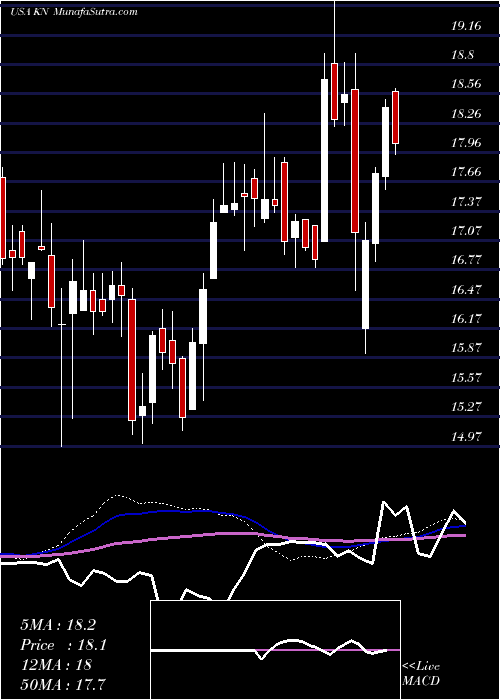Click the <<Live MACD label
Screen dimensions: 500x700
coord(421,674)
